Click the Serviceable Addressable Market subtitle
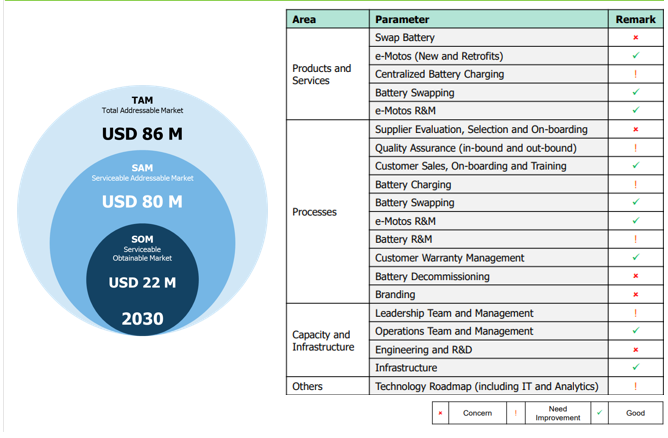 [142, 178]
